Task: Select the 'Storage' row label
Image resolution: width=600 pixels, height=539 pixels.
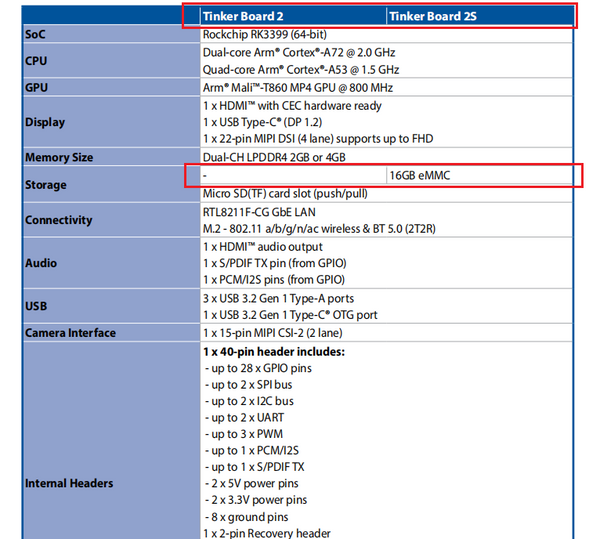Action: pyautogui.click(x=46, y=185)
